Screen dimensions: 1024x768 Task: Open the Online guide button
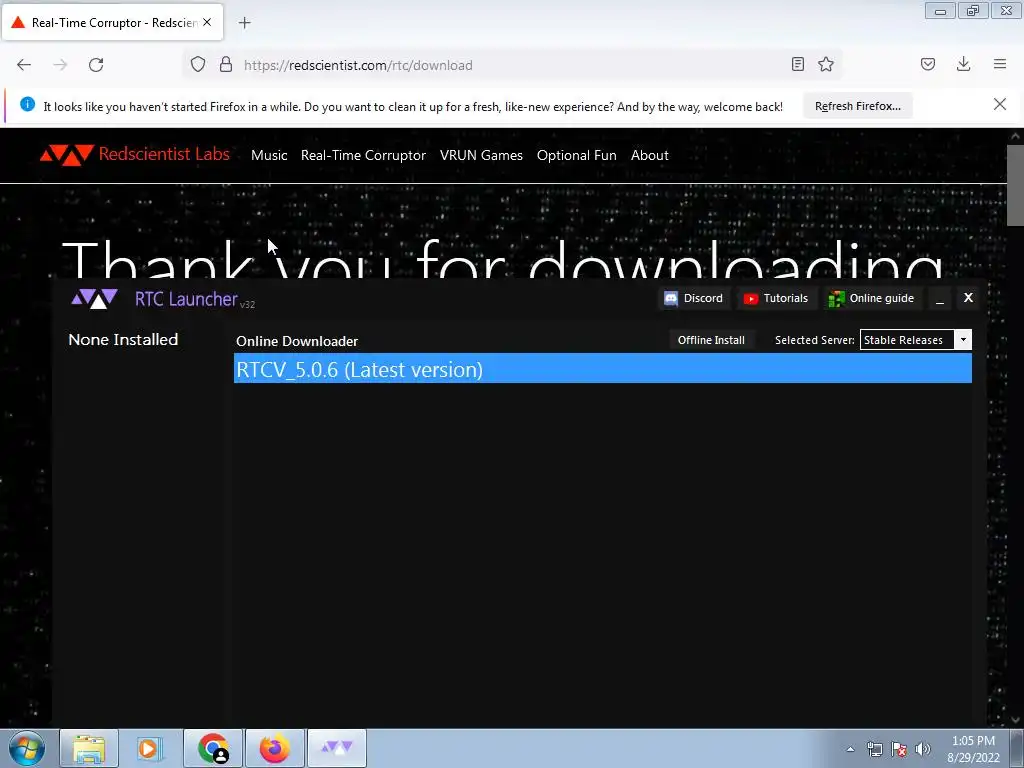(x=872, y=298)
